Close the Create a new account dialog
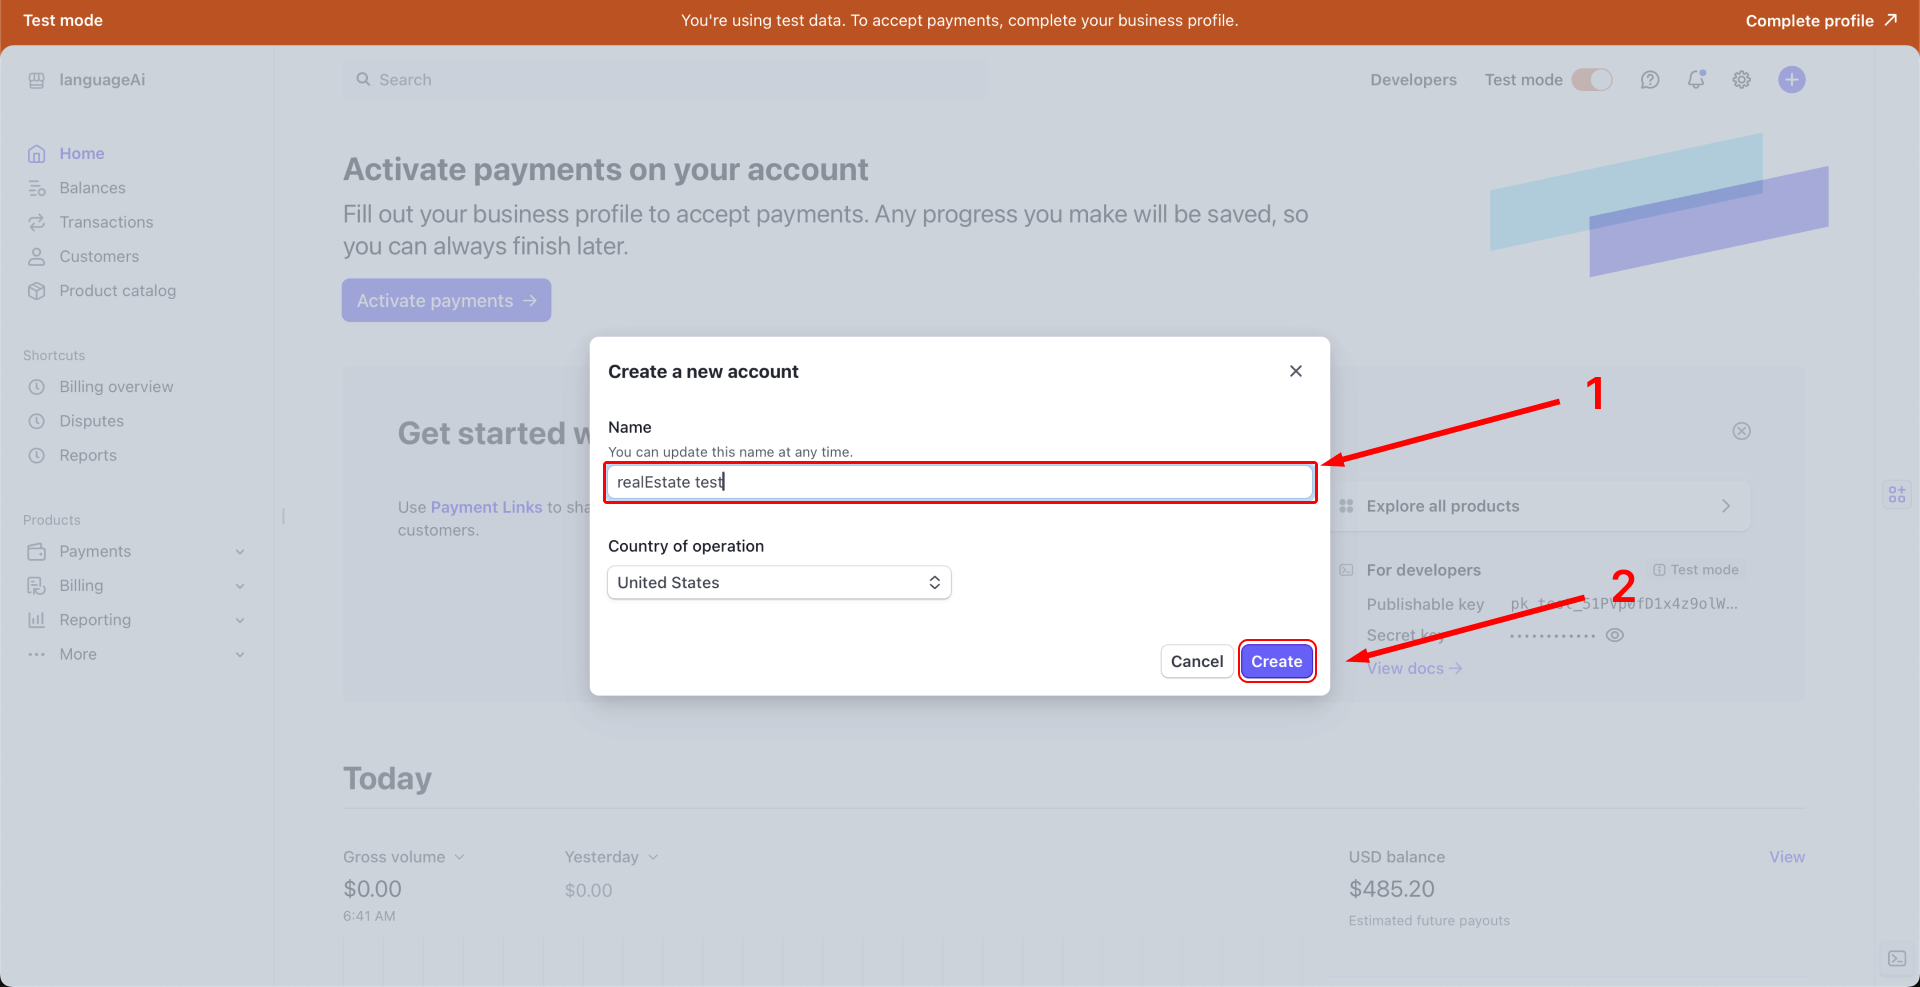The width and height of the screenshot is (1920, 987). click(x=1296, y=371)
